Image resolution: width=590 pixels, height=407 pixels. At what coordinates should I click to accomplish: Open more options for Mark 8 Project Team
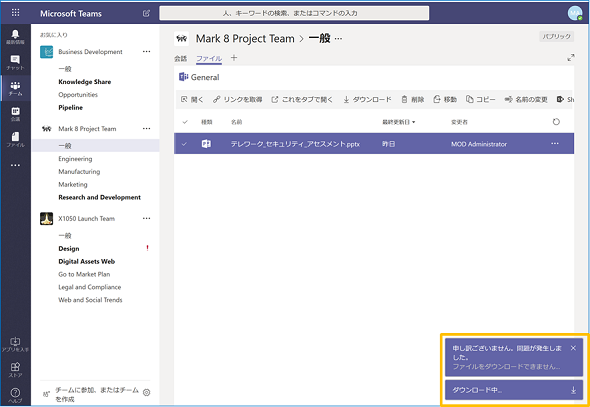[146, 129]
